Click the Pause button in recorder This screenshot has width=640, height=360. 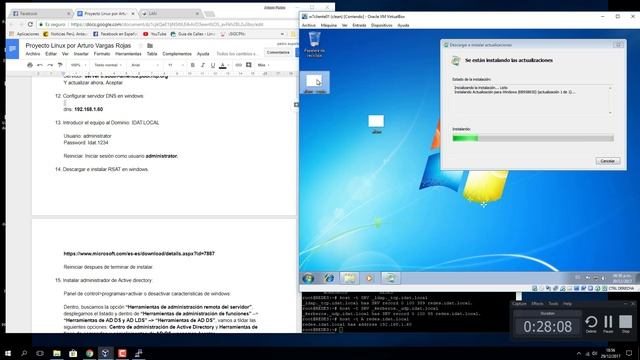click(x=608, y=324)
